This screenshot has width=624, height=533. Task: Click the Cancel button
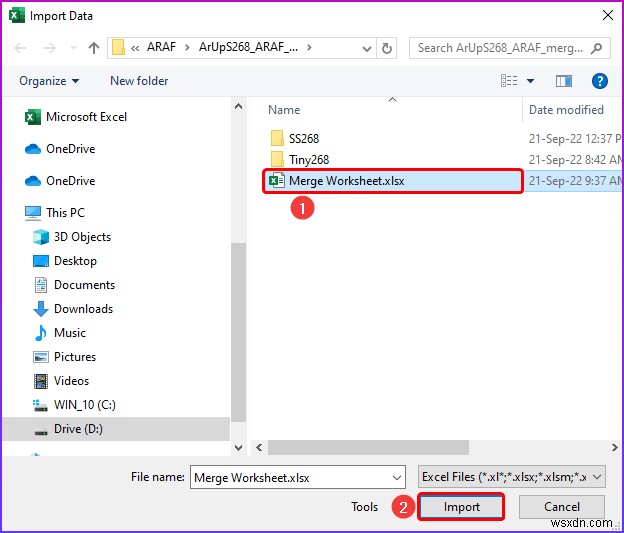(562, 507)
